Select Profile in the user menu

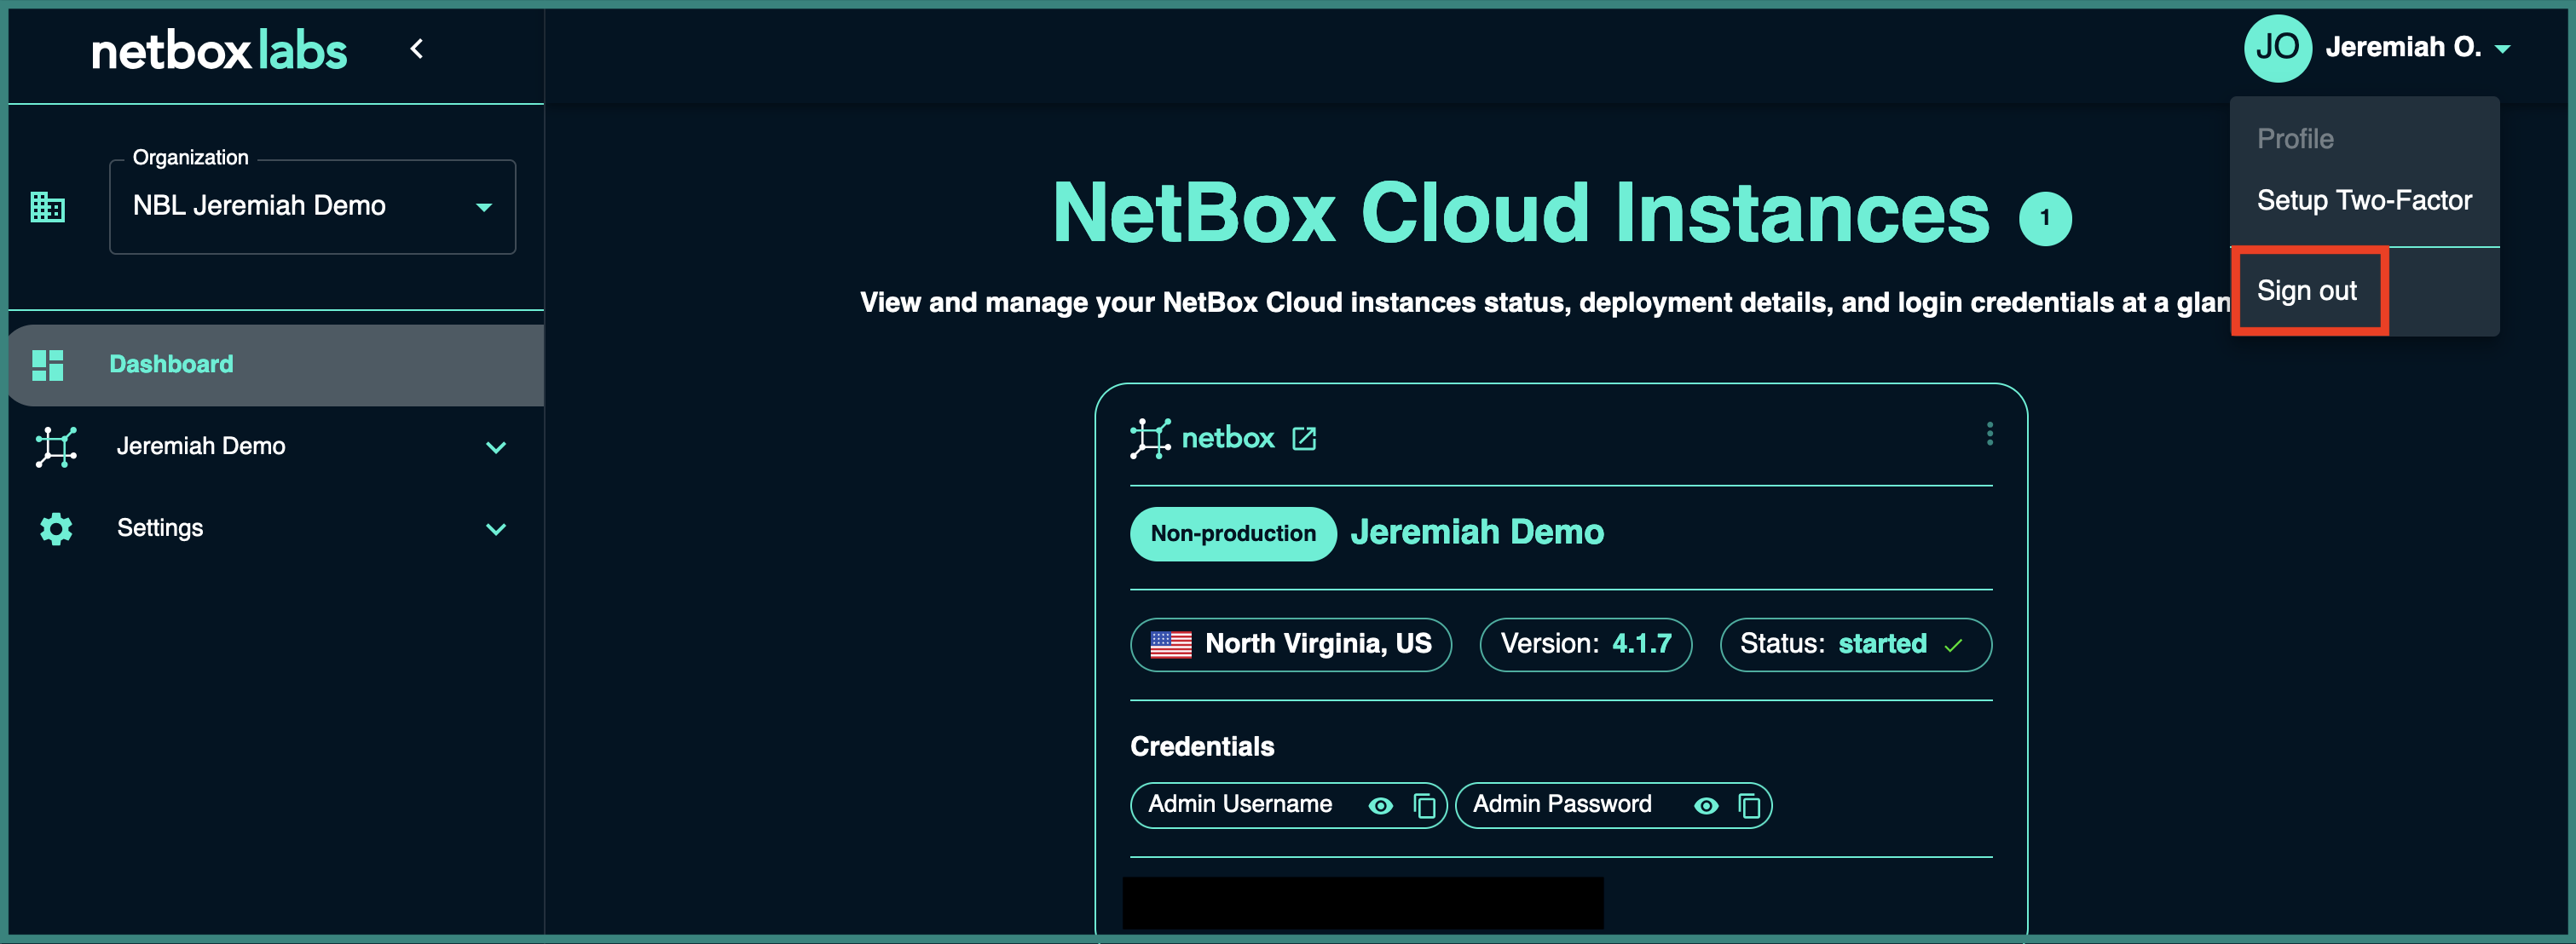[2295, 139]
